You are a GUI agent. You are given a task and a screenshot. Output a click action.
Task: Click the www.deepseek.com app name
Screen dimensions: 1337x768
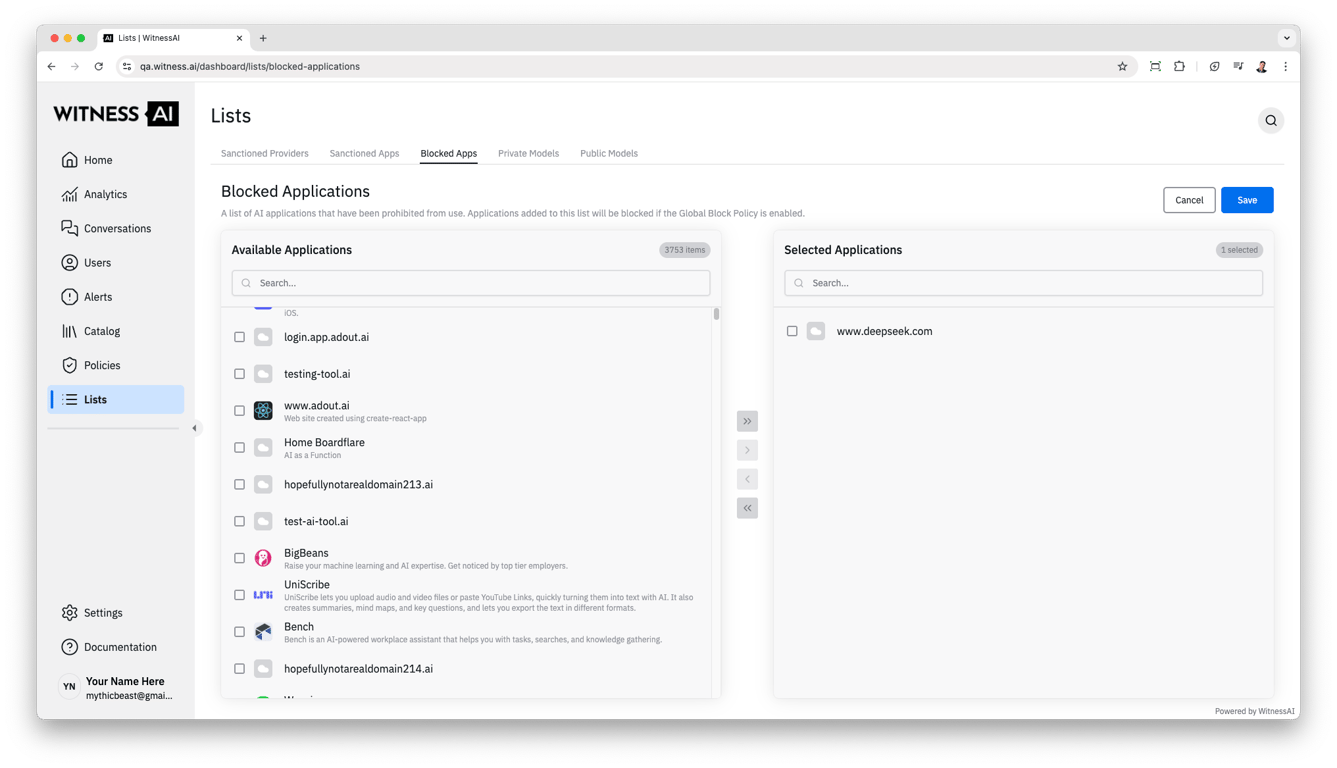884,331
